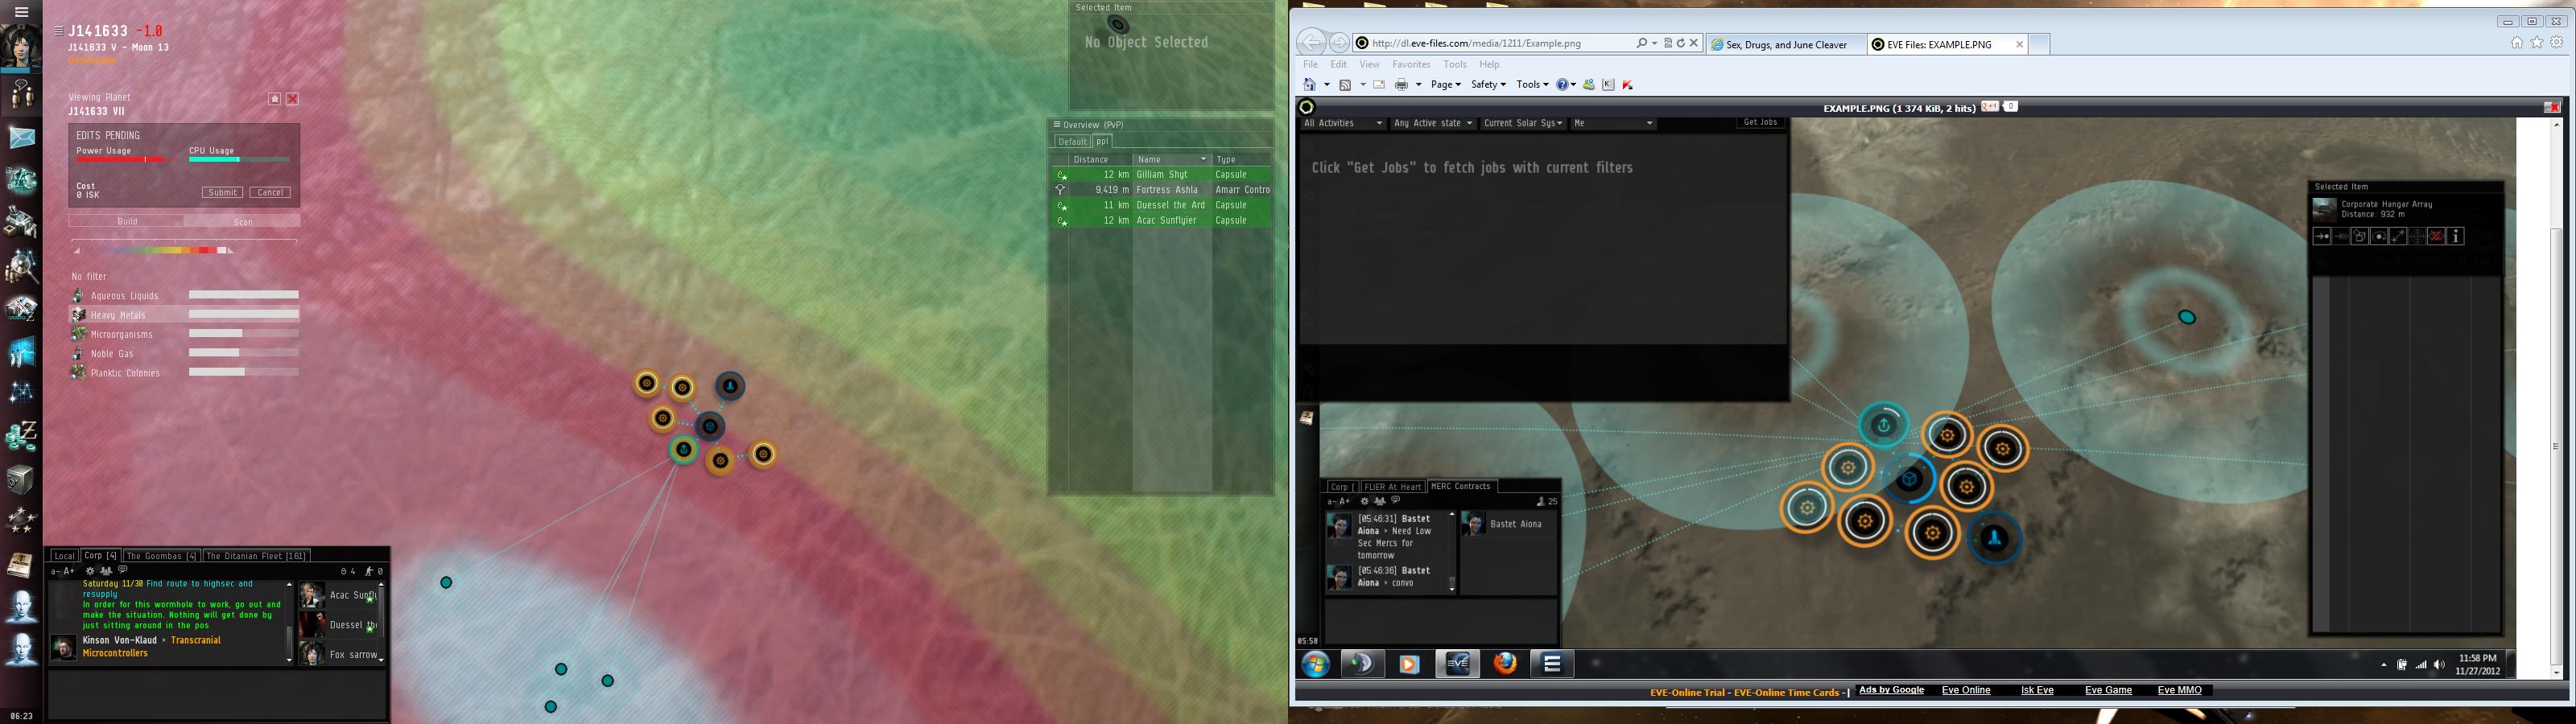The image size is (2576, 724).
Task: Open the browser Help menu
Action: tap(1489, 65)
